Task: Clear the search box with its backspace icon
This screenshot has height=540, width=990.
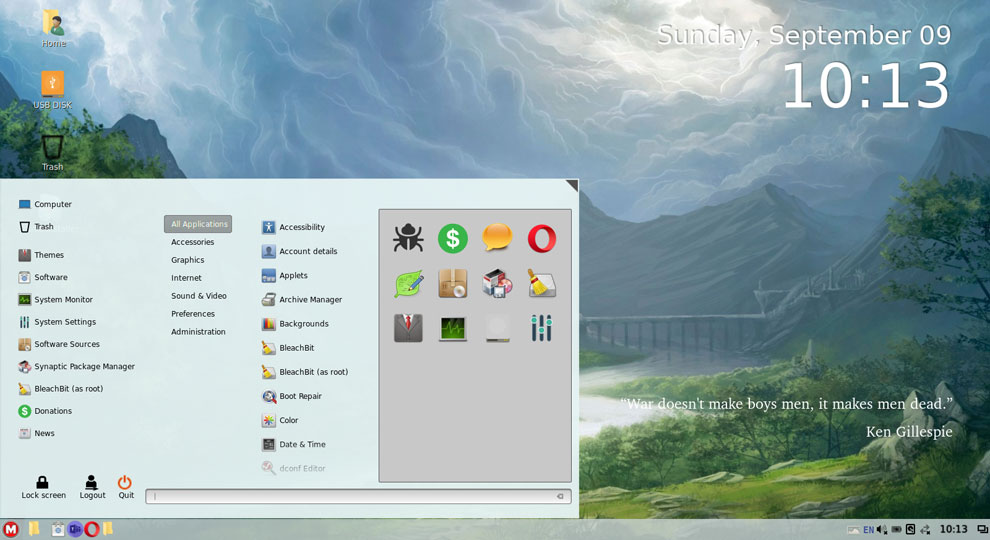Action: coord(560,496)
